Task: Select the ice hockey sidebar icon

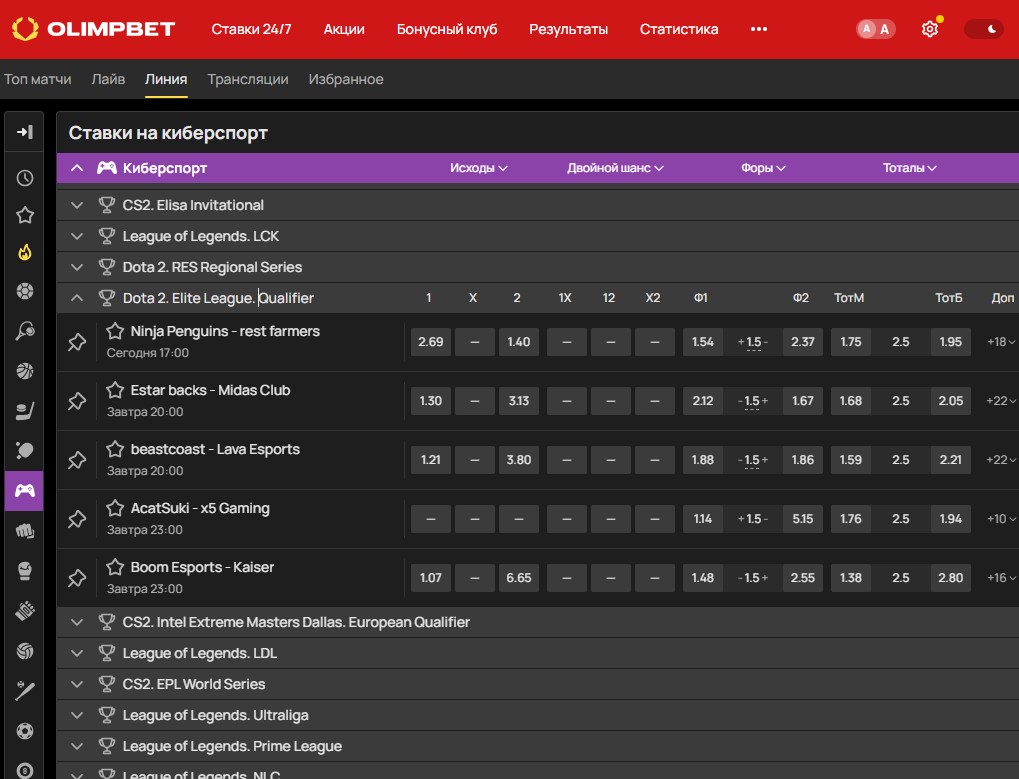Action: tap(25, 411)
